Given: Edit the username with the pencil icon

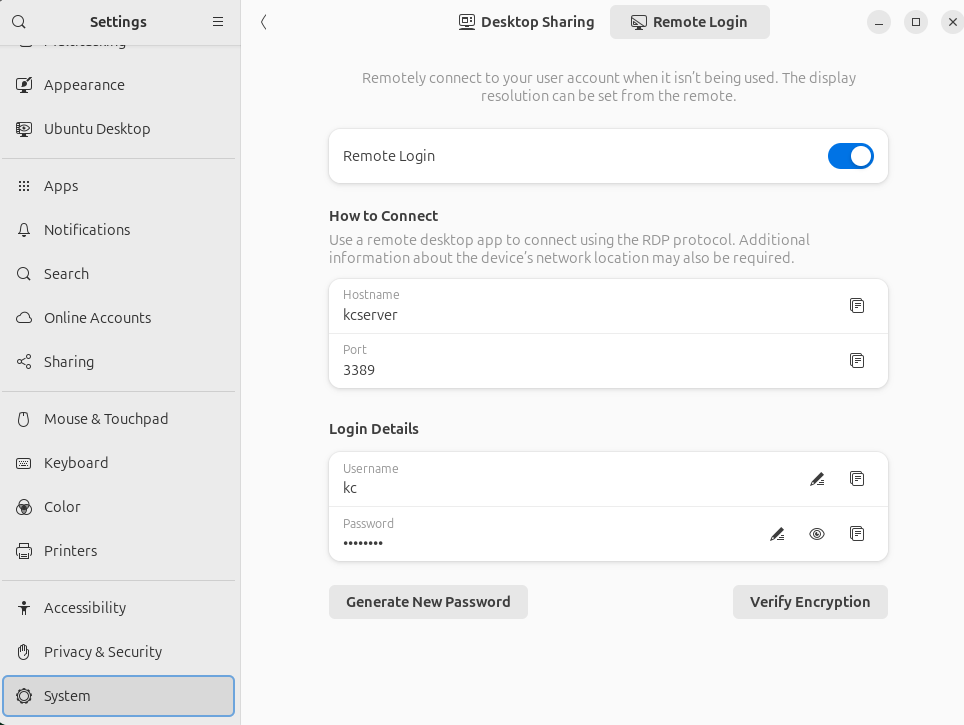Looking at the screenshot, I should [x=817, y=479].
